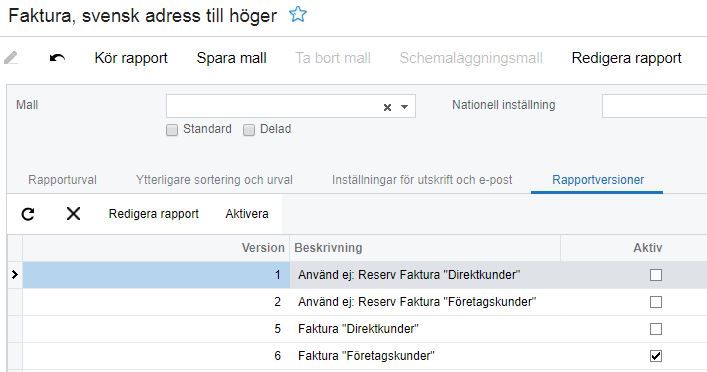Click the undo arrow icon in toolbar
Viewport: 707px width, 372px height.
click(x=57, y=58)
